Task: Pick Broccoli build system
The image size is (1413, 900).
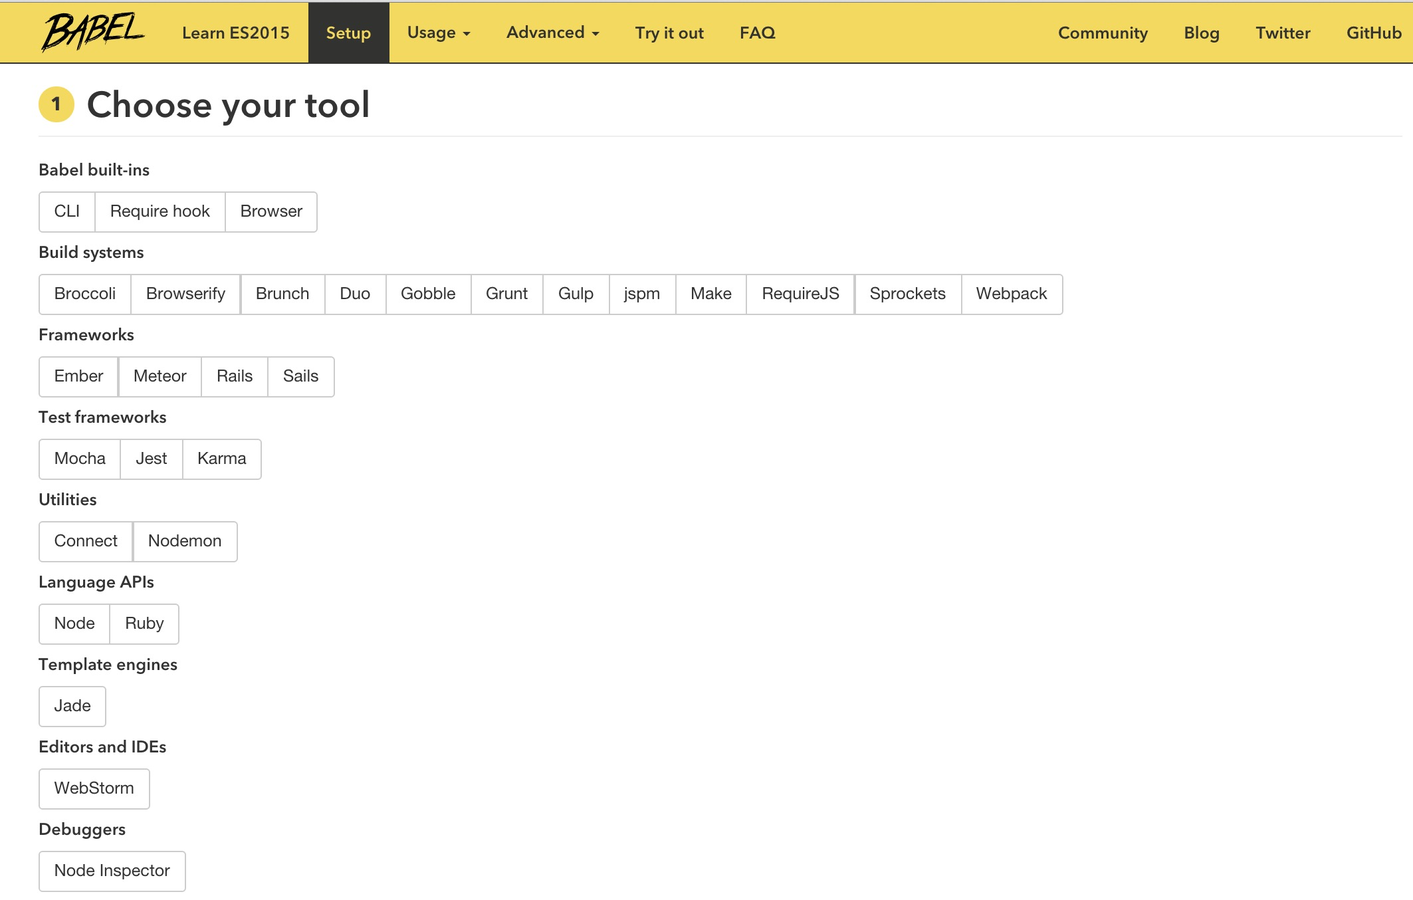Action: coord(85,294)
